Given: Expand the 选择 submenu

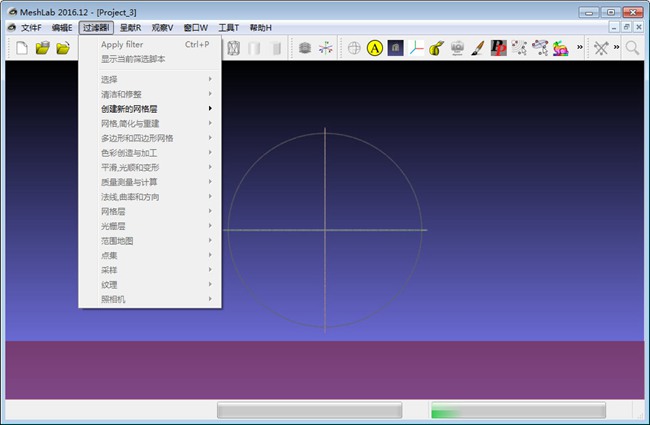Looking at the screenshot, I should click(150, 79).
